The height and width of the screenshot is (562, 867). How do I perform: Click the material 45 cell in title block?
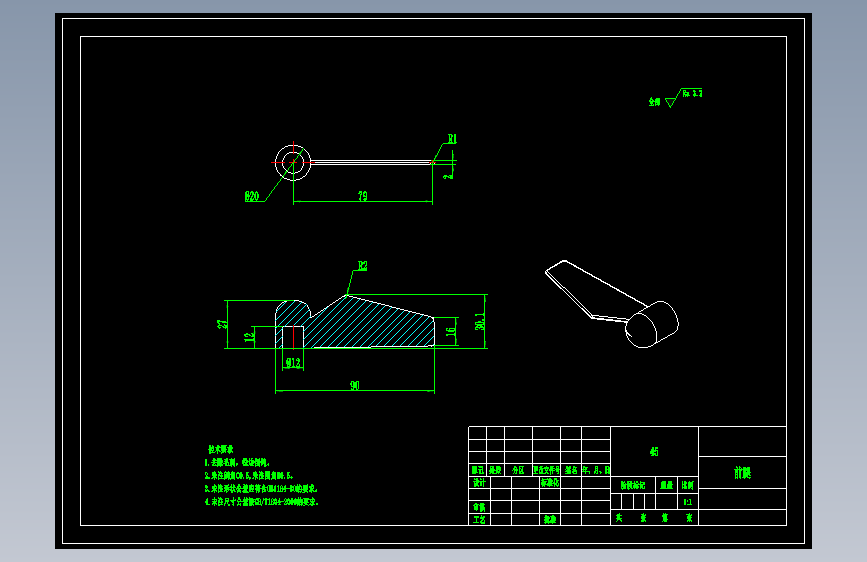point(654,451)
